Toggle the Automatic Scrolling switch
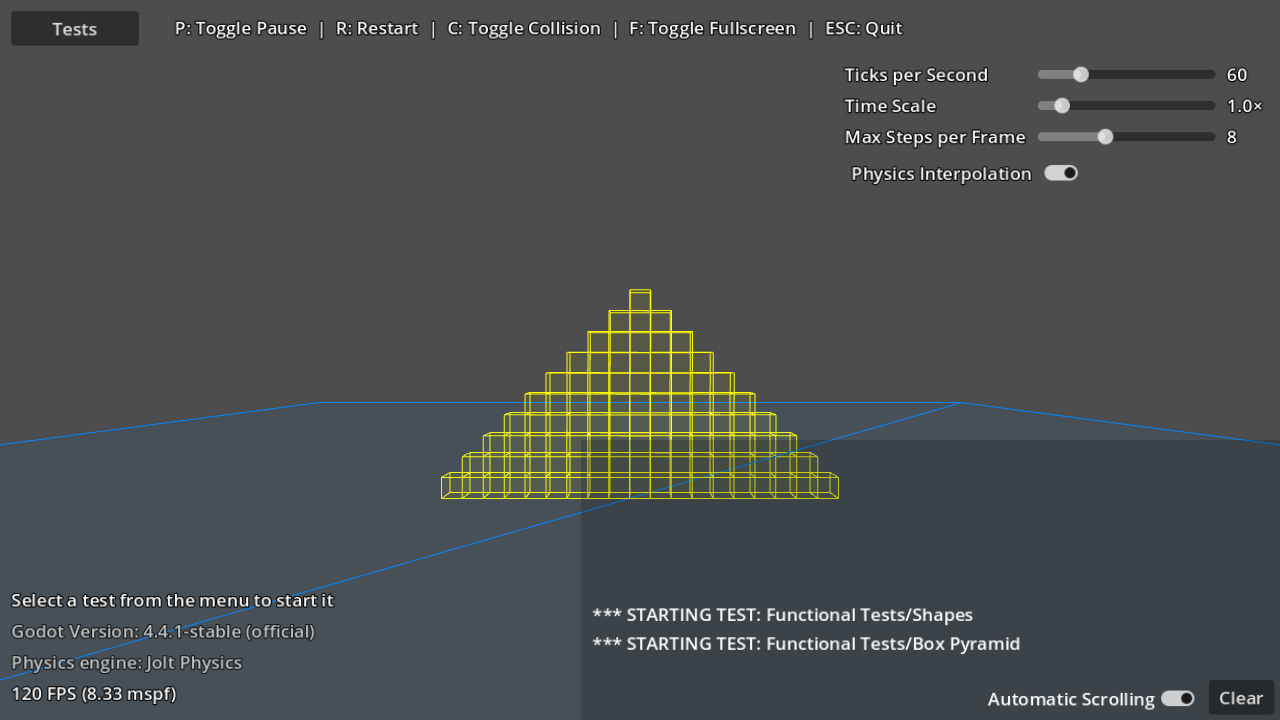The image size is (1280, 720). [x=1177, y=698]
